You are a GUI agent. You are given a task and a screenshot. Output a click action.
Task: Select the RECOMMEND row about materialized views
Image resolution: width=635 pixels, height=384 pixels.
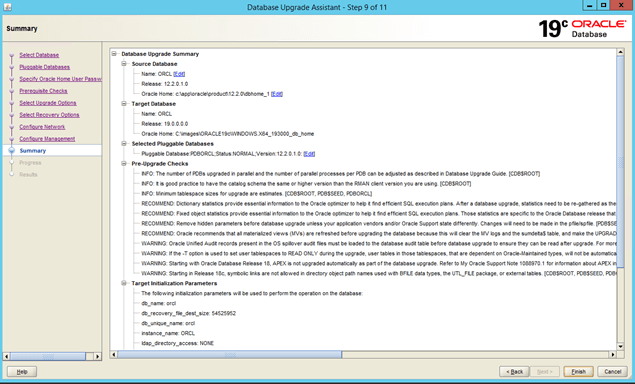379,234
